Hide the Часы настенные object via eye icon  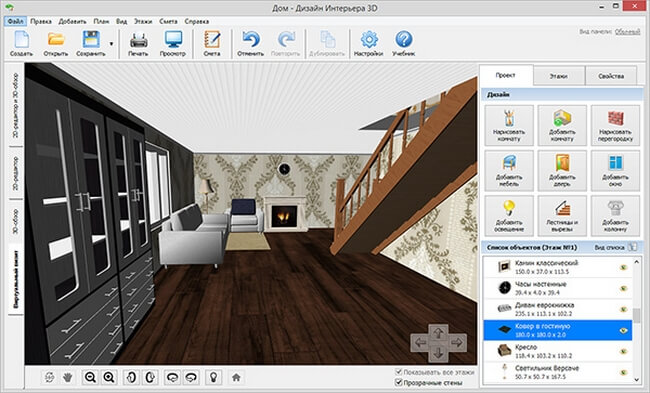623,288
